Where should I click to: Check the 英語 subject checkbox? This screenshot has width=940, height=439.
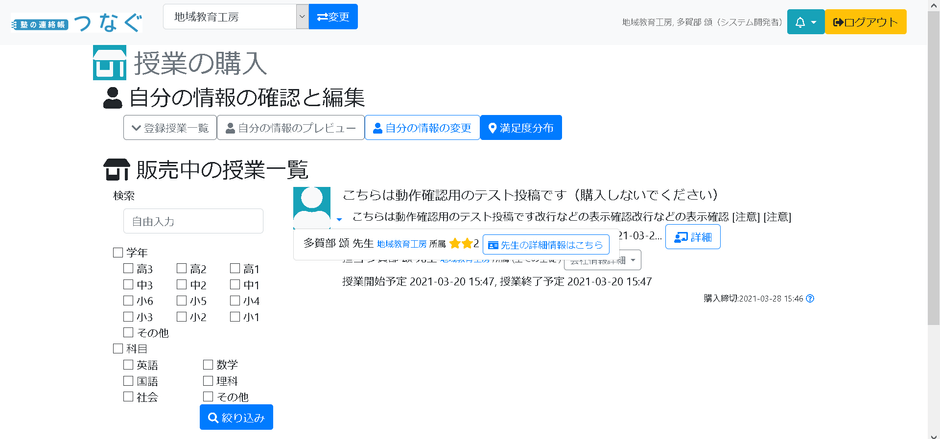coord(128,365)
